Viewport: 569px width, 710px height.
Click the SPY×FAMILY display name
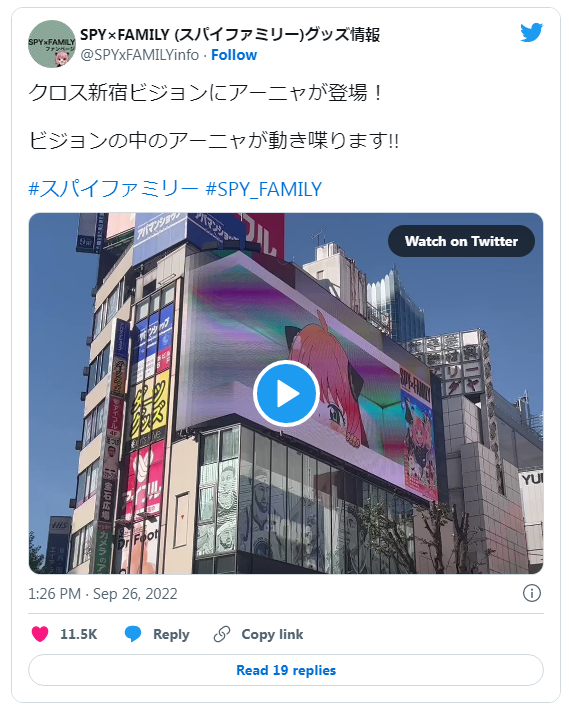[x=230, y=34]
